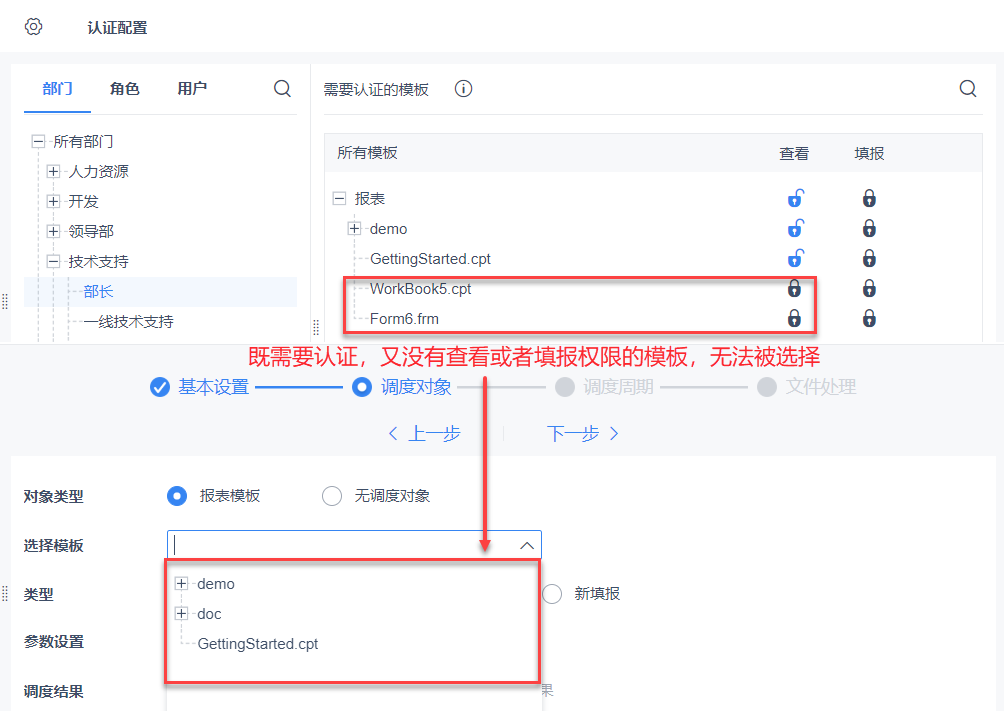Toggle fill lock icon for GettingStarted.cpt
This screenshot has height=711, width=1004.
tap(869, 259)
